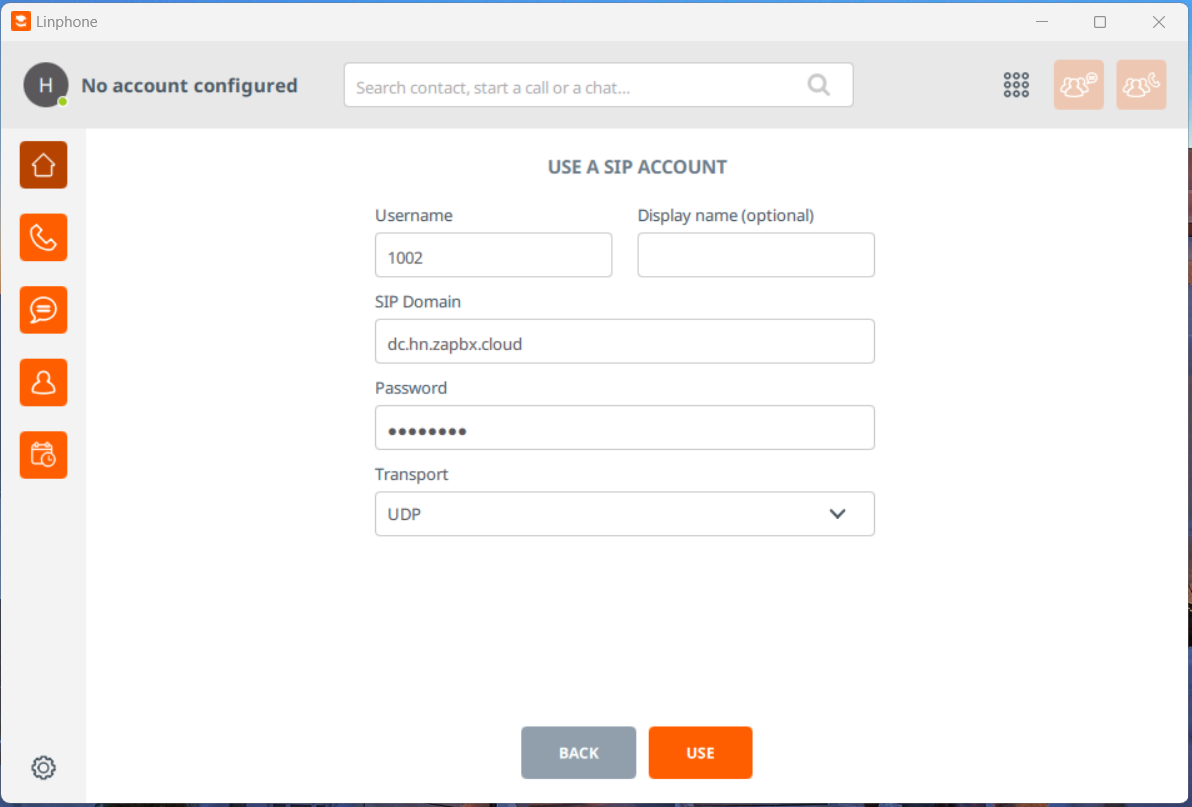Image resolution: width=1192 pixels, height=807 pixels.
Task: Click the magnifier icon in search bar
Action: pyautogui.click(x=818, y=85)
